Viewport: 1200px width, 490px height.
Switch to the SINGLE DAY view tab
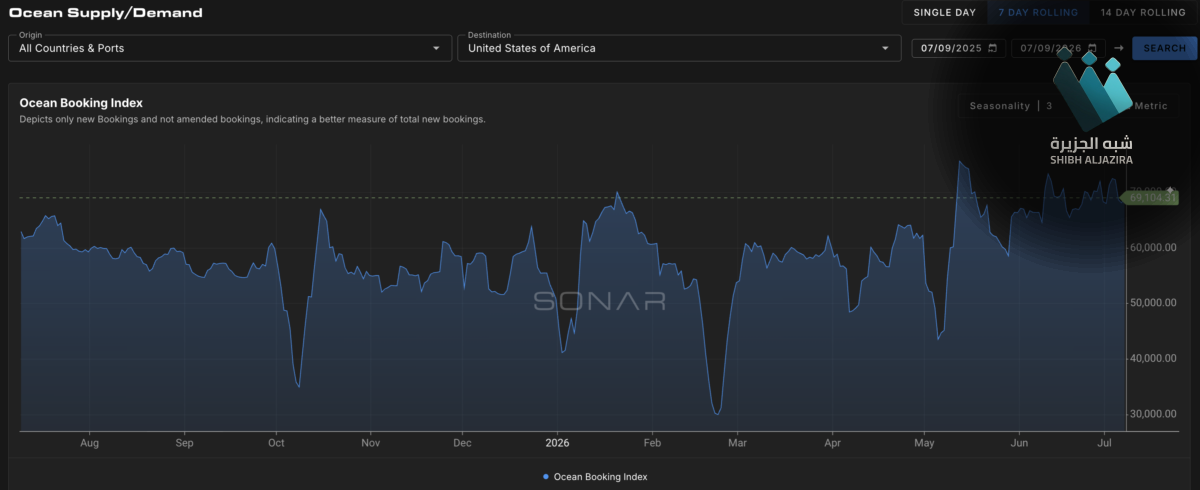pos(943,12)
